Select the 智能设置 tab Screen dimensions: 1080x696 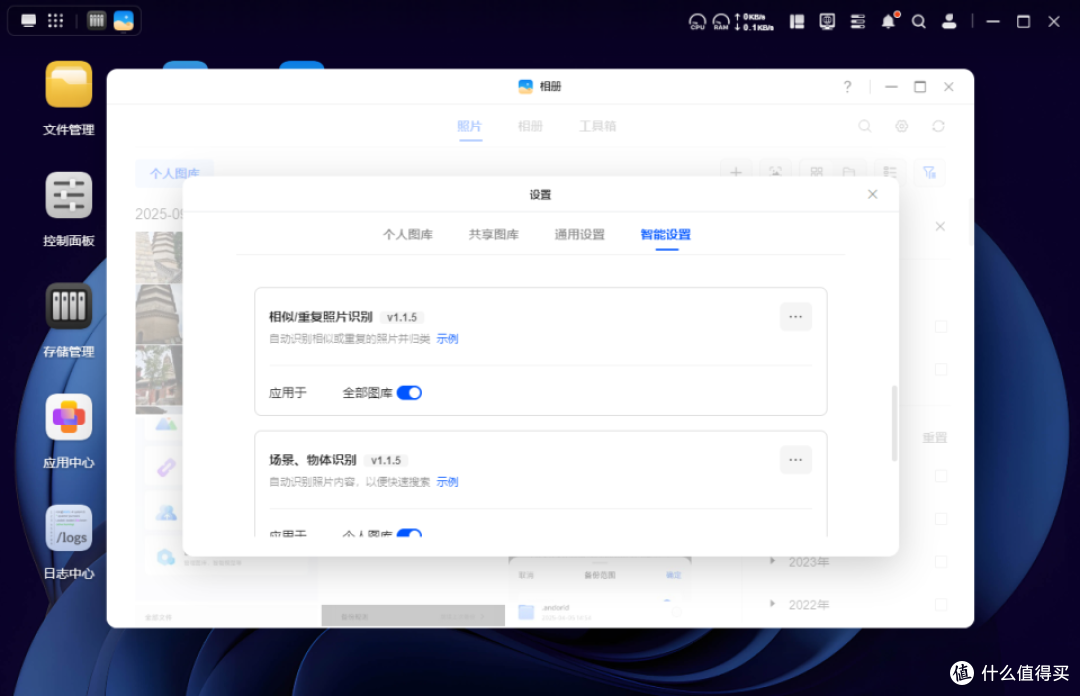[665, 234]
